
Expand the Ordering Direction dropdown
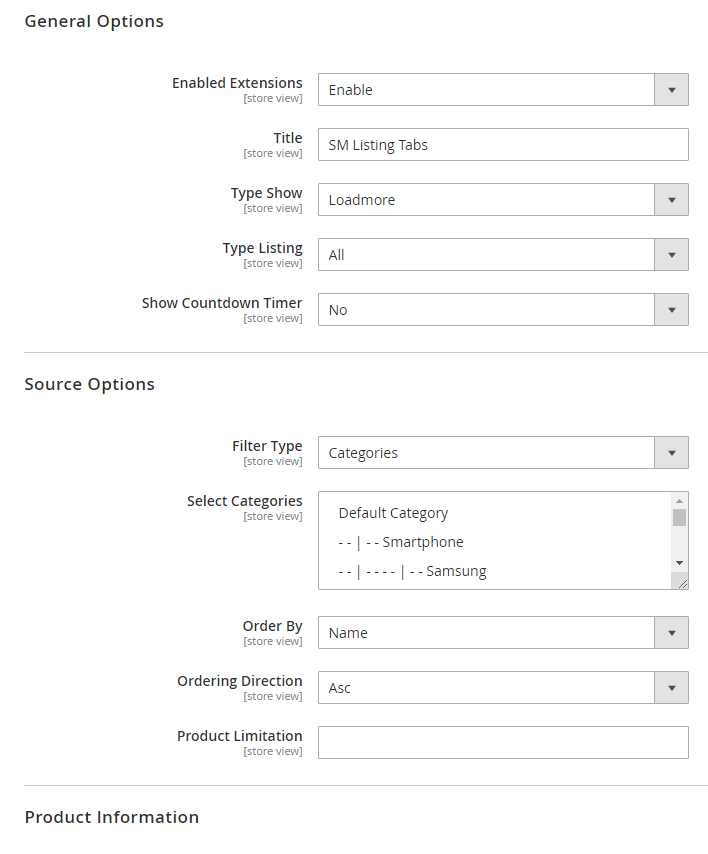pos(502,688)
